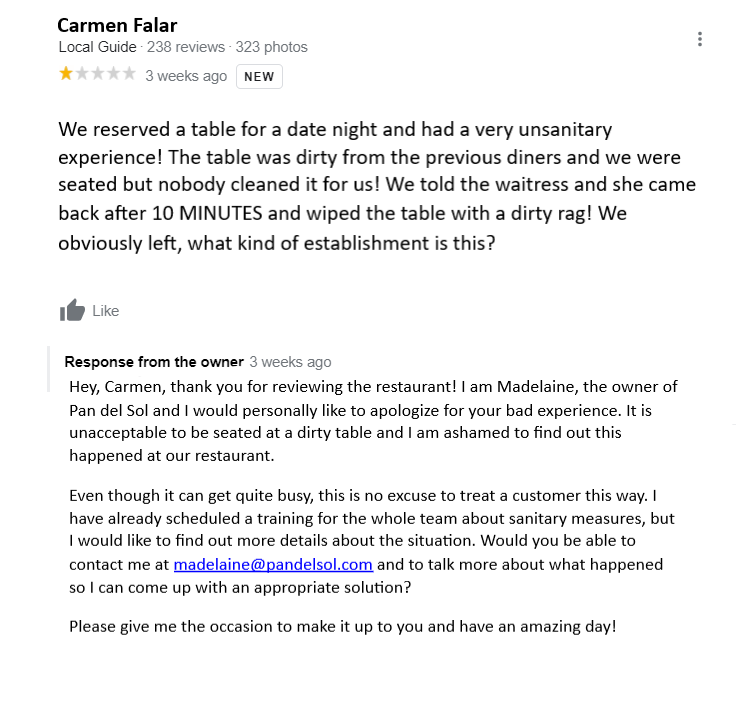Open the madelaine@pandelsol.com email link

273,564
